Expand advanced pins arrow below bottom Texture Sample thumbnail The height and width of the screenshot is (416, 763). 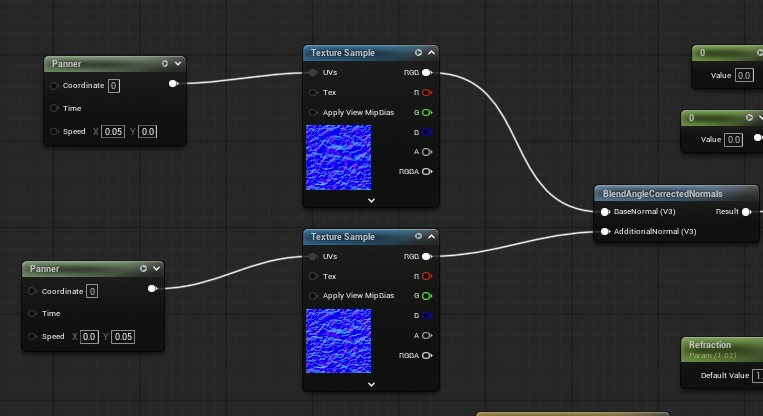click(371, 384)
